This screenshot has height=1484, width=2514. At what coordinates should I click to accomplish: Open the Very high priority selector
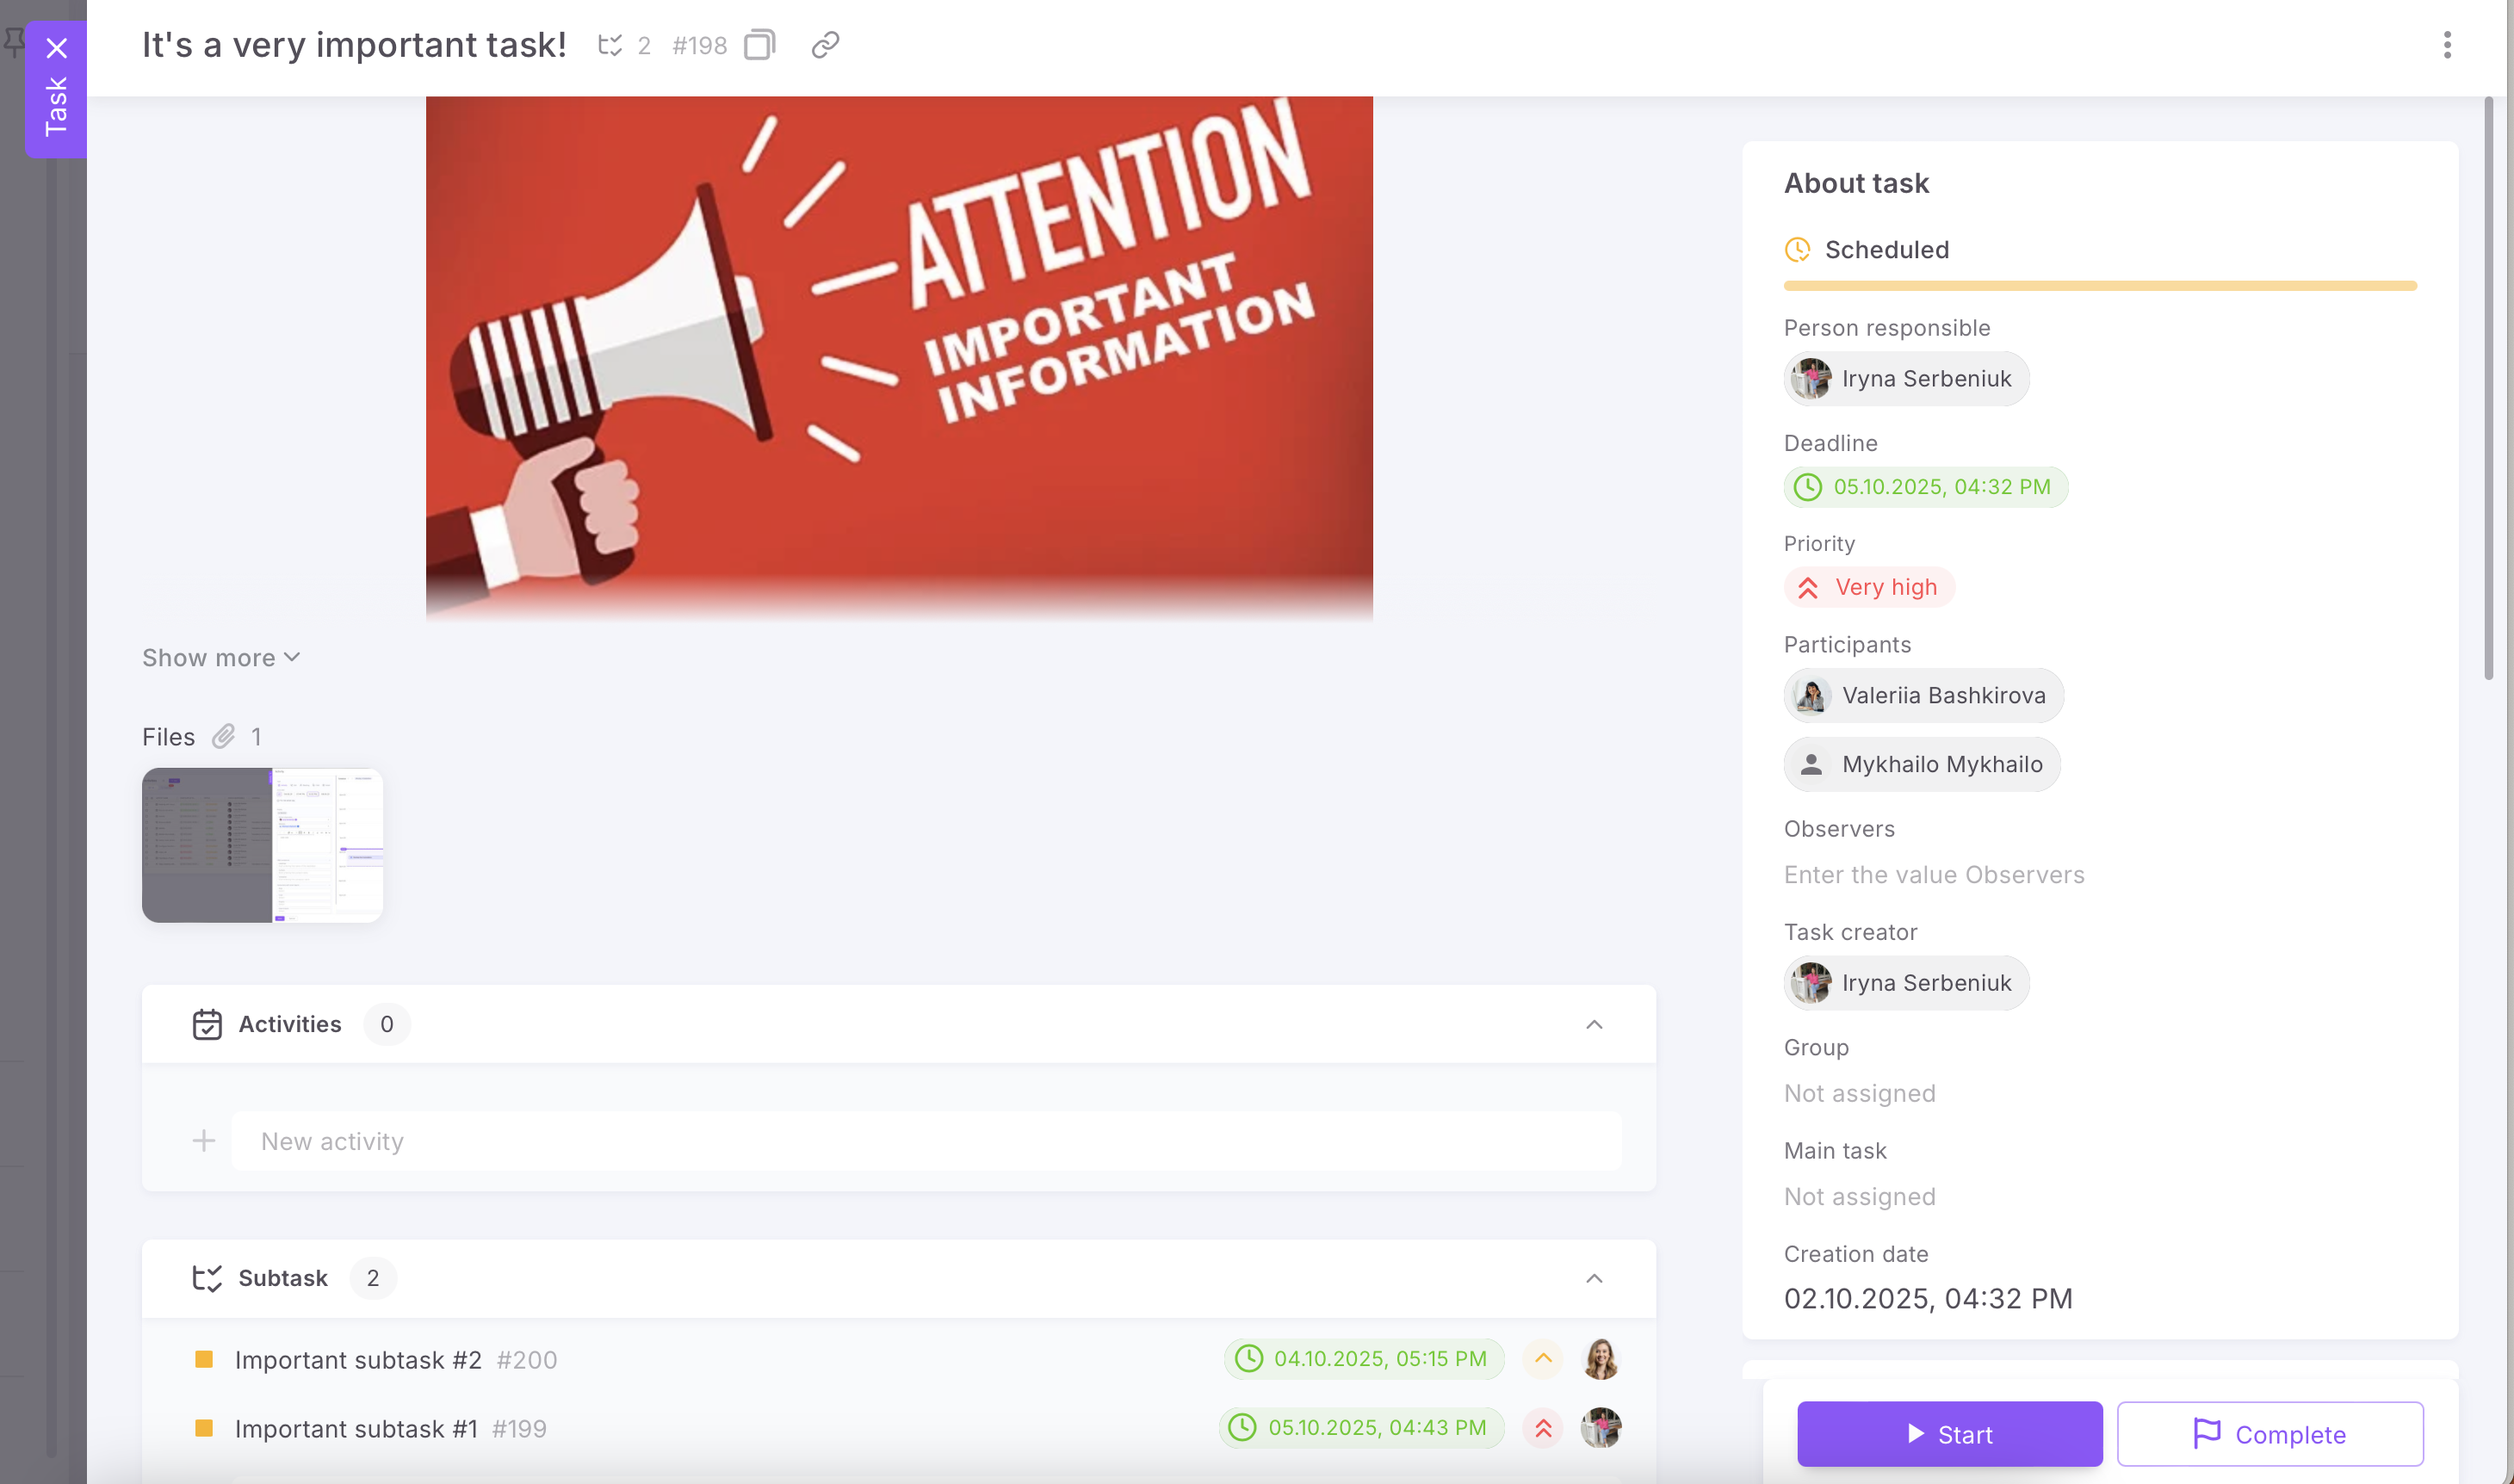[1869, 587]
